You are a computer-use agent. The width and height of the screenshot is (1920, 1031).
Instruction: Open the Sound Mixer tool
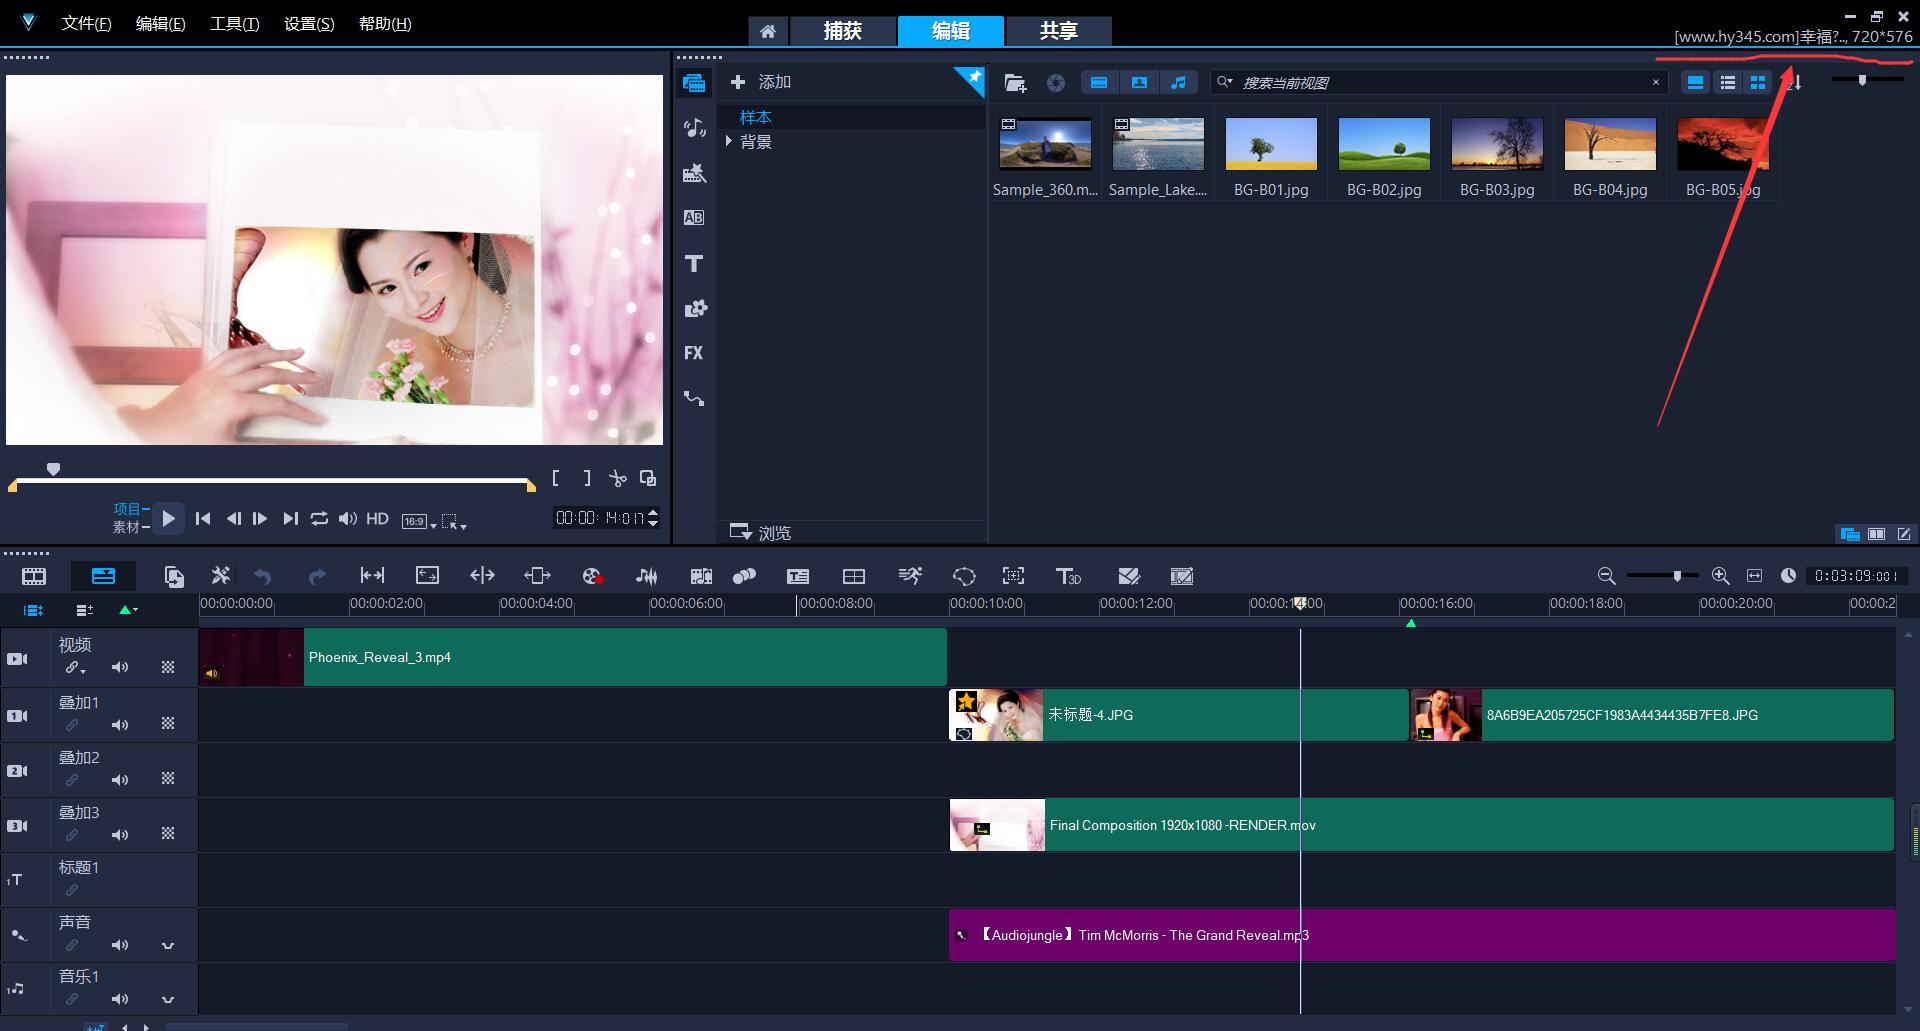(x=647, y=576)
